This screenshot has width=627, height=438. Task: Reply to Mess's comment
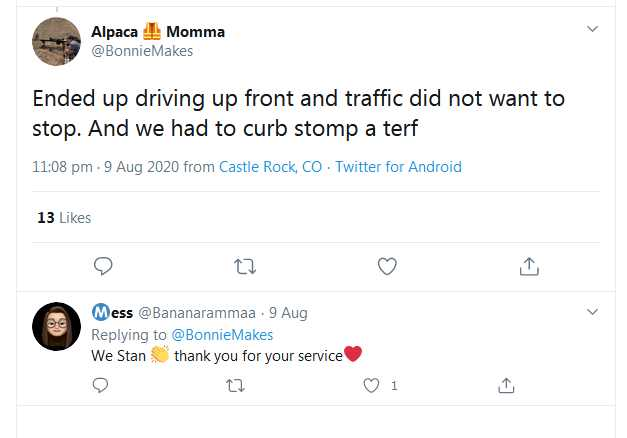tap(100, 385)
